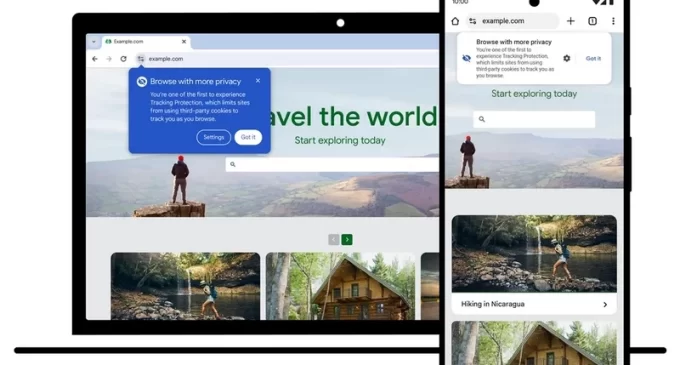The image size is (680, 365).
Task: Click the example.com address bar on laptop
Action: click(286, 59)
